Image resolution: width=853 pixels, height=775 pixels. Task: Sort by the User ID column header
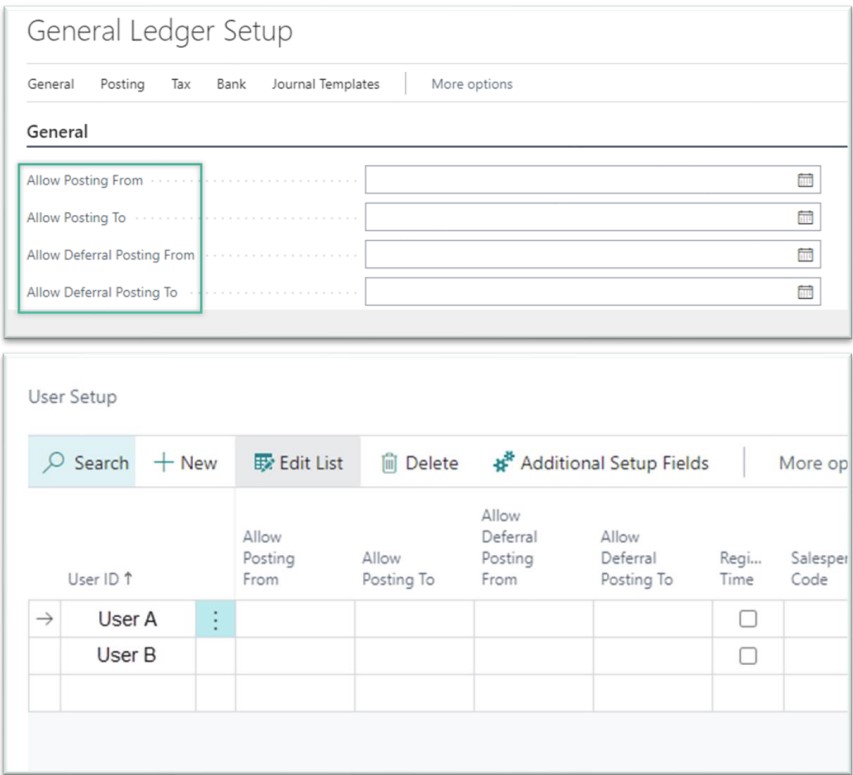(x=100, y=579)
